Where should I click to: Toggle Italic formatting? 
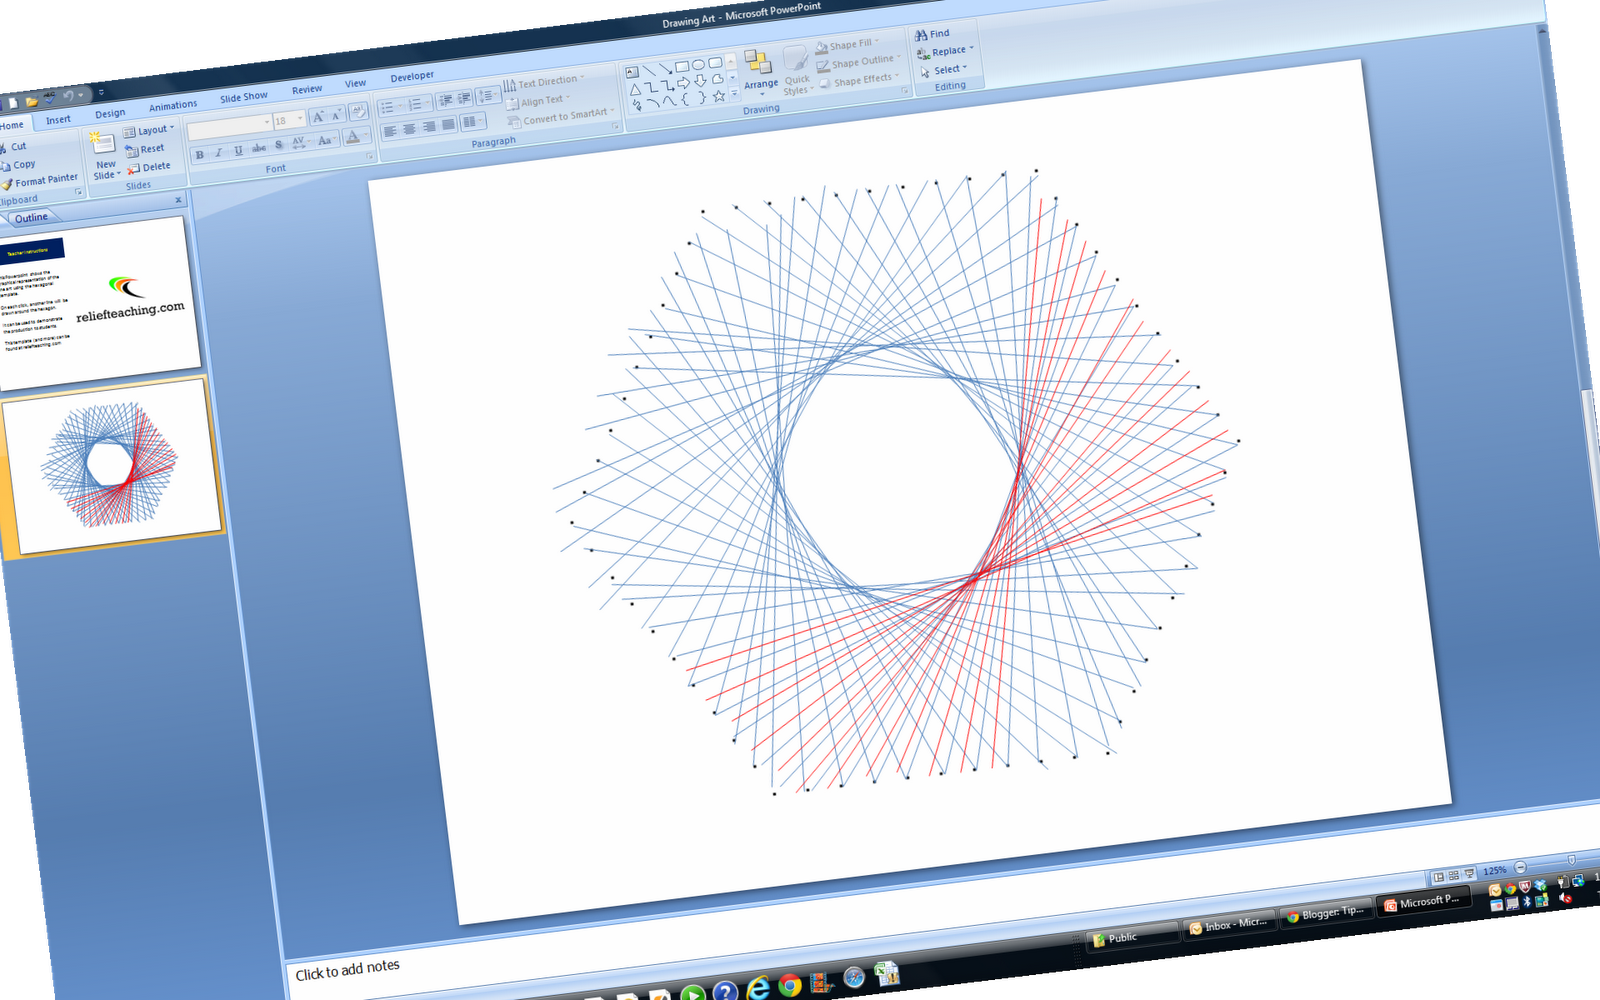coord(219,152)
